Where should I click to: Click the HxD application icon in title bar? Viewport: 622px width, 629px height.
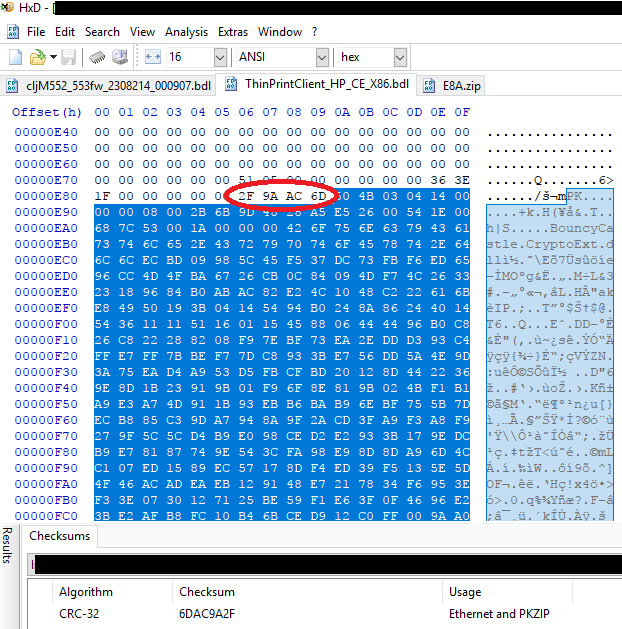[10, 8]
